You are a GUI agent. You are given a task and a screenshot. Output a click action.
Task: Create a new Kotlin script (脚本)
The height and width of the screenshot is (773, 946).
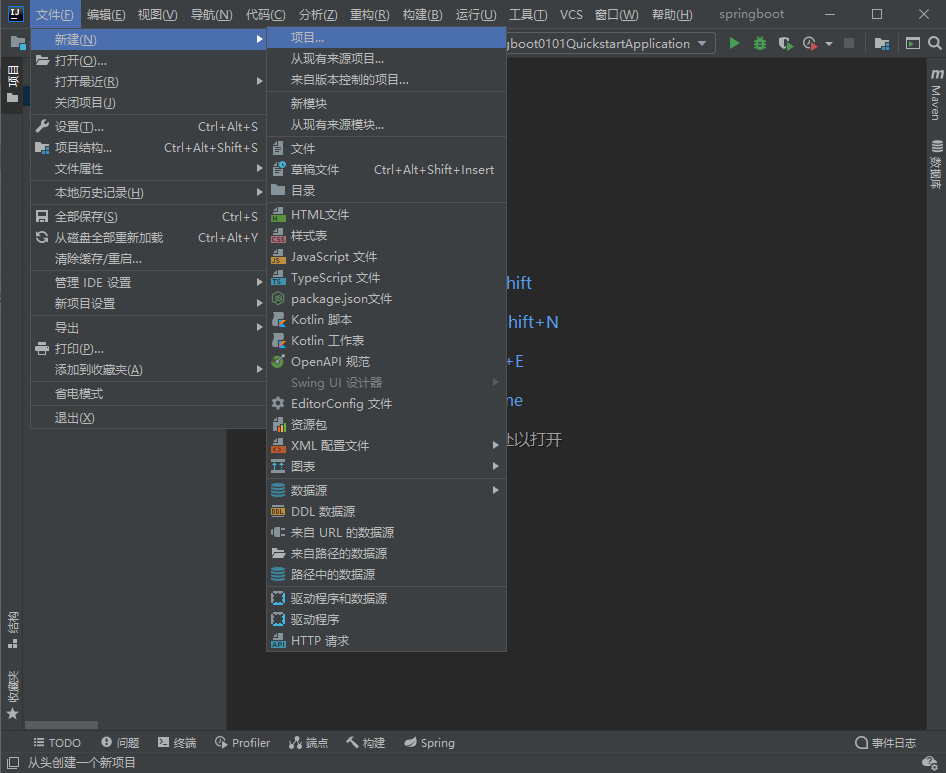click(386, 320)
